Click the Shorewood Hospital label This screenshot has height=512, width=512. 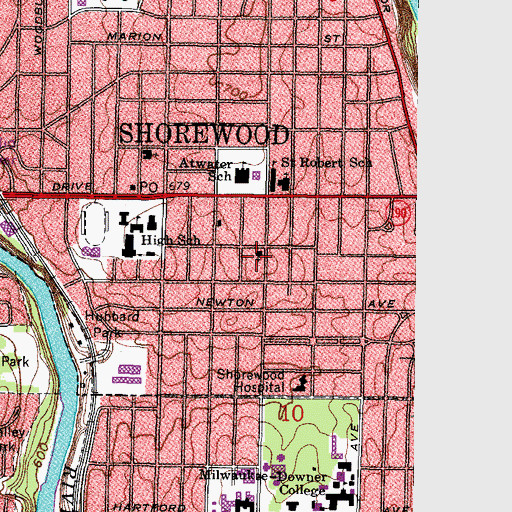point(251,381)
